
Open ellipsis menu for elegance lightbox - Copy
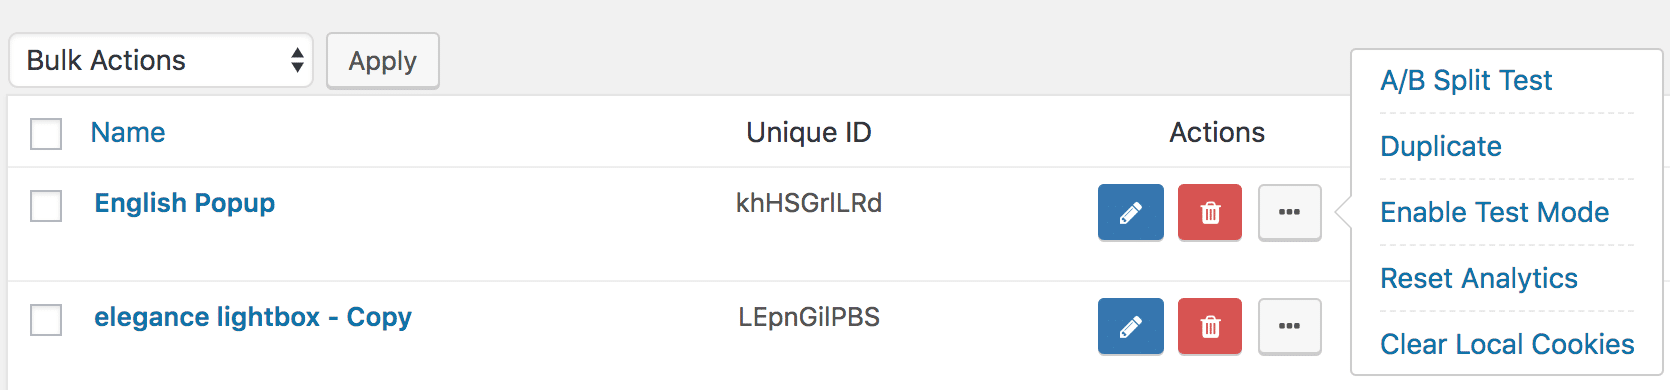click(1289, 326)
